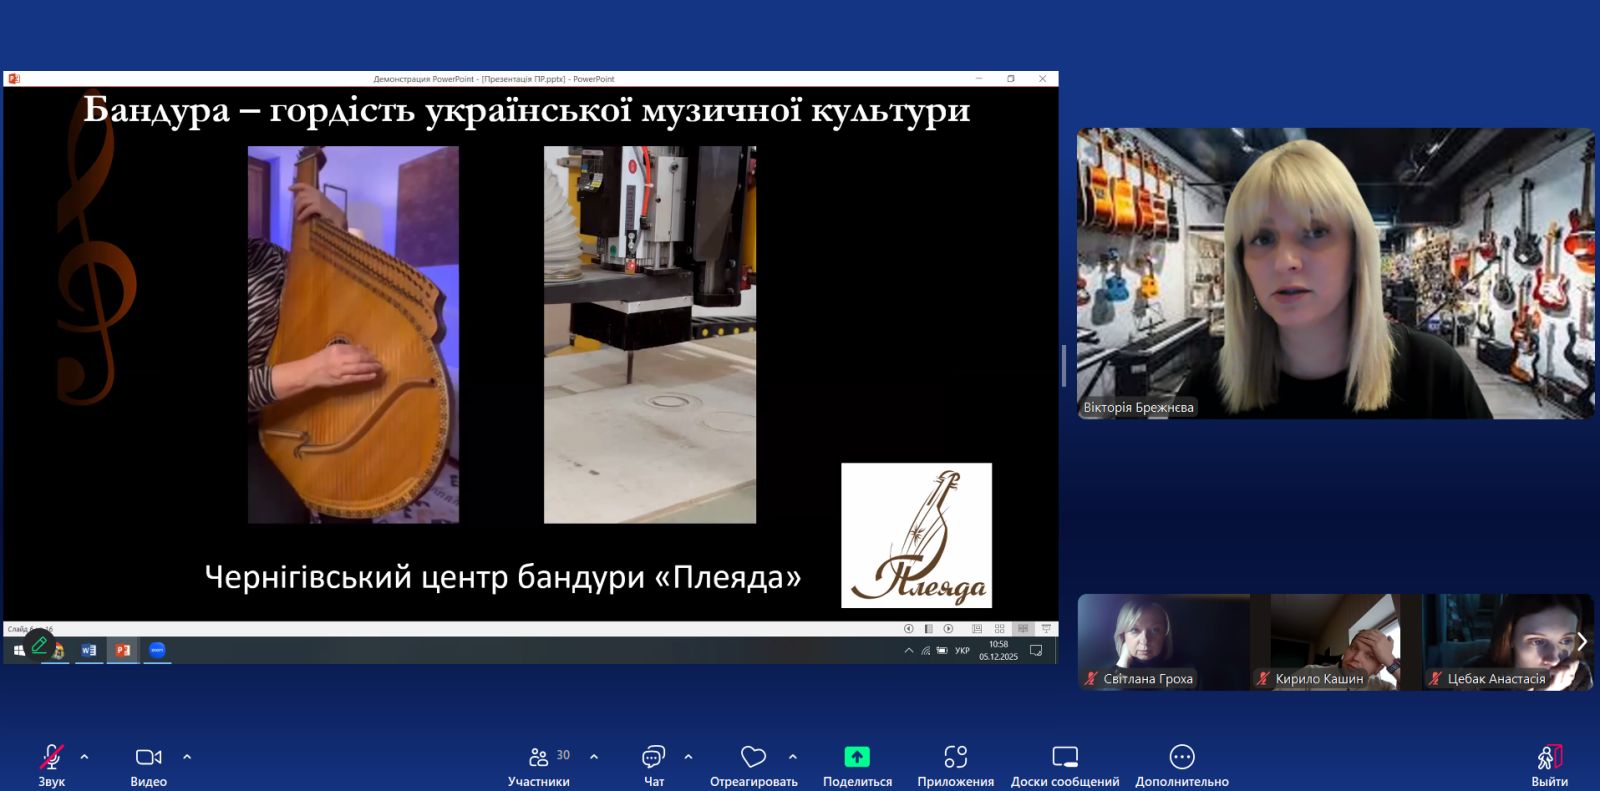
Task: Expand audio options arrow next to Звук
Action: click(84, 757)
